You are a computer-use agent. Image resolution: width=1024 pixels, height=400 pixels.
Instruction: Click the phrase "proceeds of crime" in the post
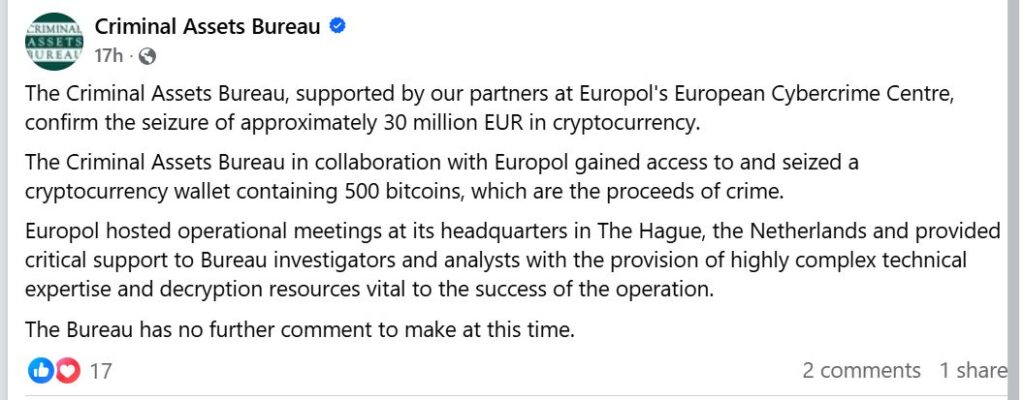[733, 191]
